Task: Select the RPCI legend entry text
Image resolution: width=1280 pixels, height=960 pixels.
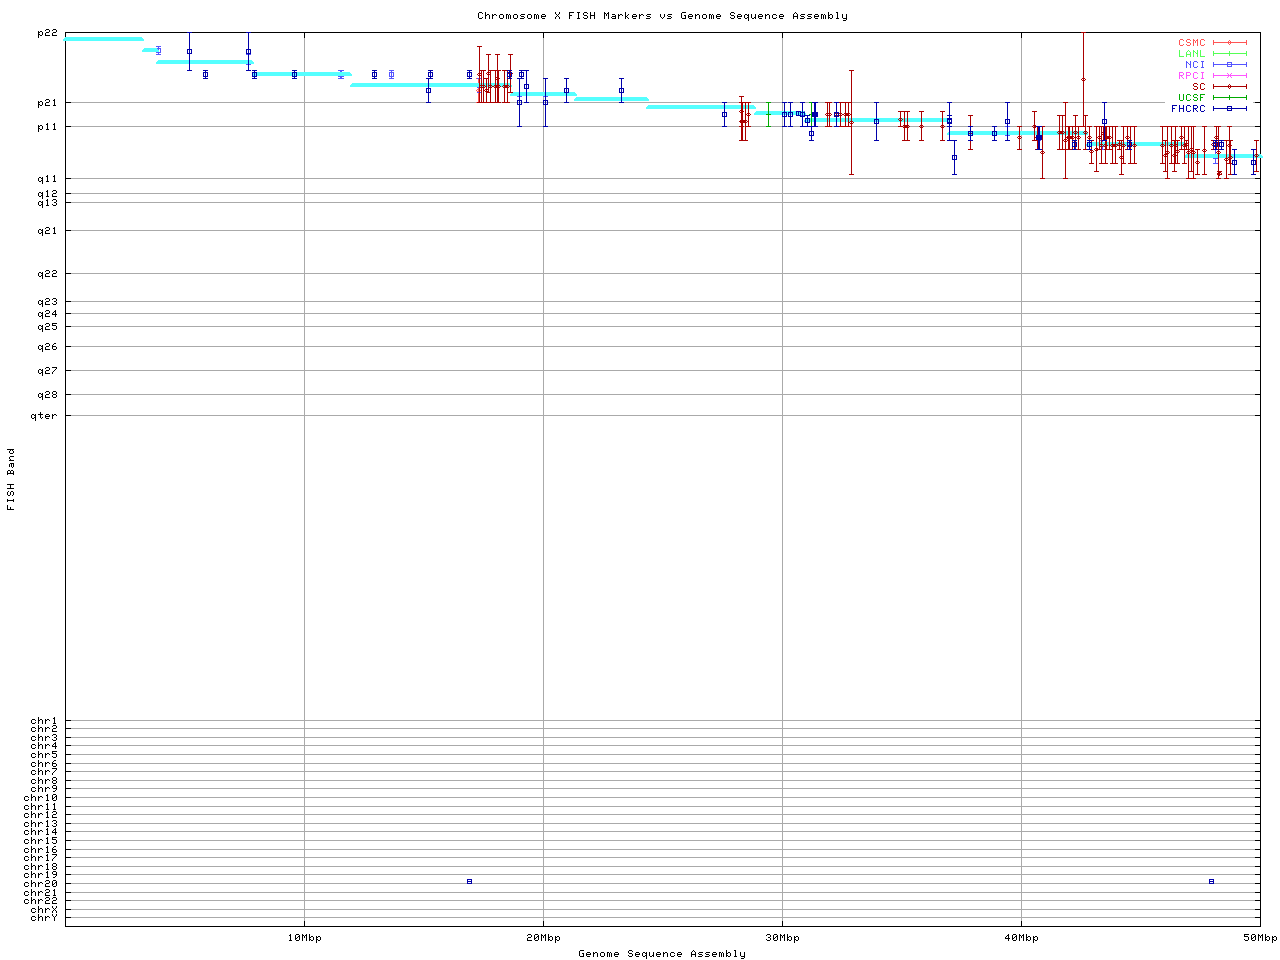Action: 1191,76
